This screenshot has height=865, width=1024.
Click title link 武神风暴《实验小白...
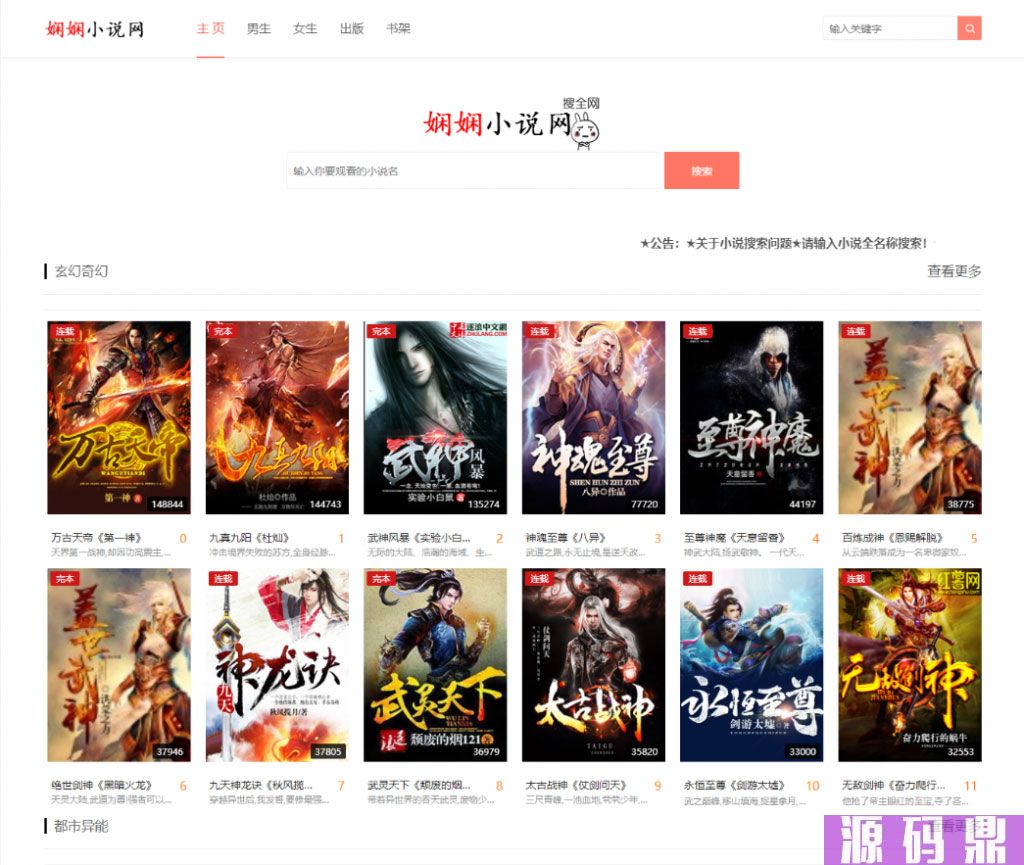pos(419,538)
